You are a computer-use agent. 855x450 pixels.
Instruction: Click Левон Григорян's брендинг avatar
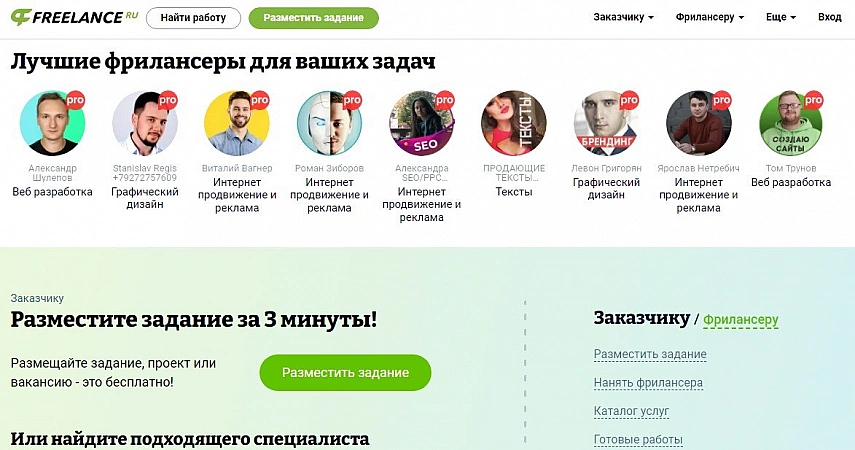pyautogui.click(x=606, y=123)
